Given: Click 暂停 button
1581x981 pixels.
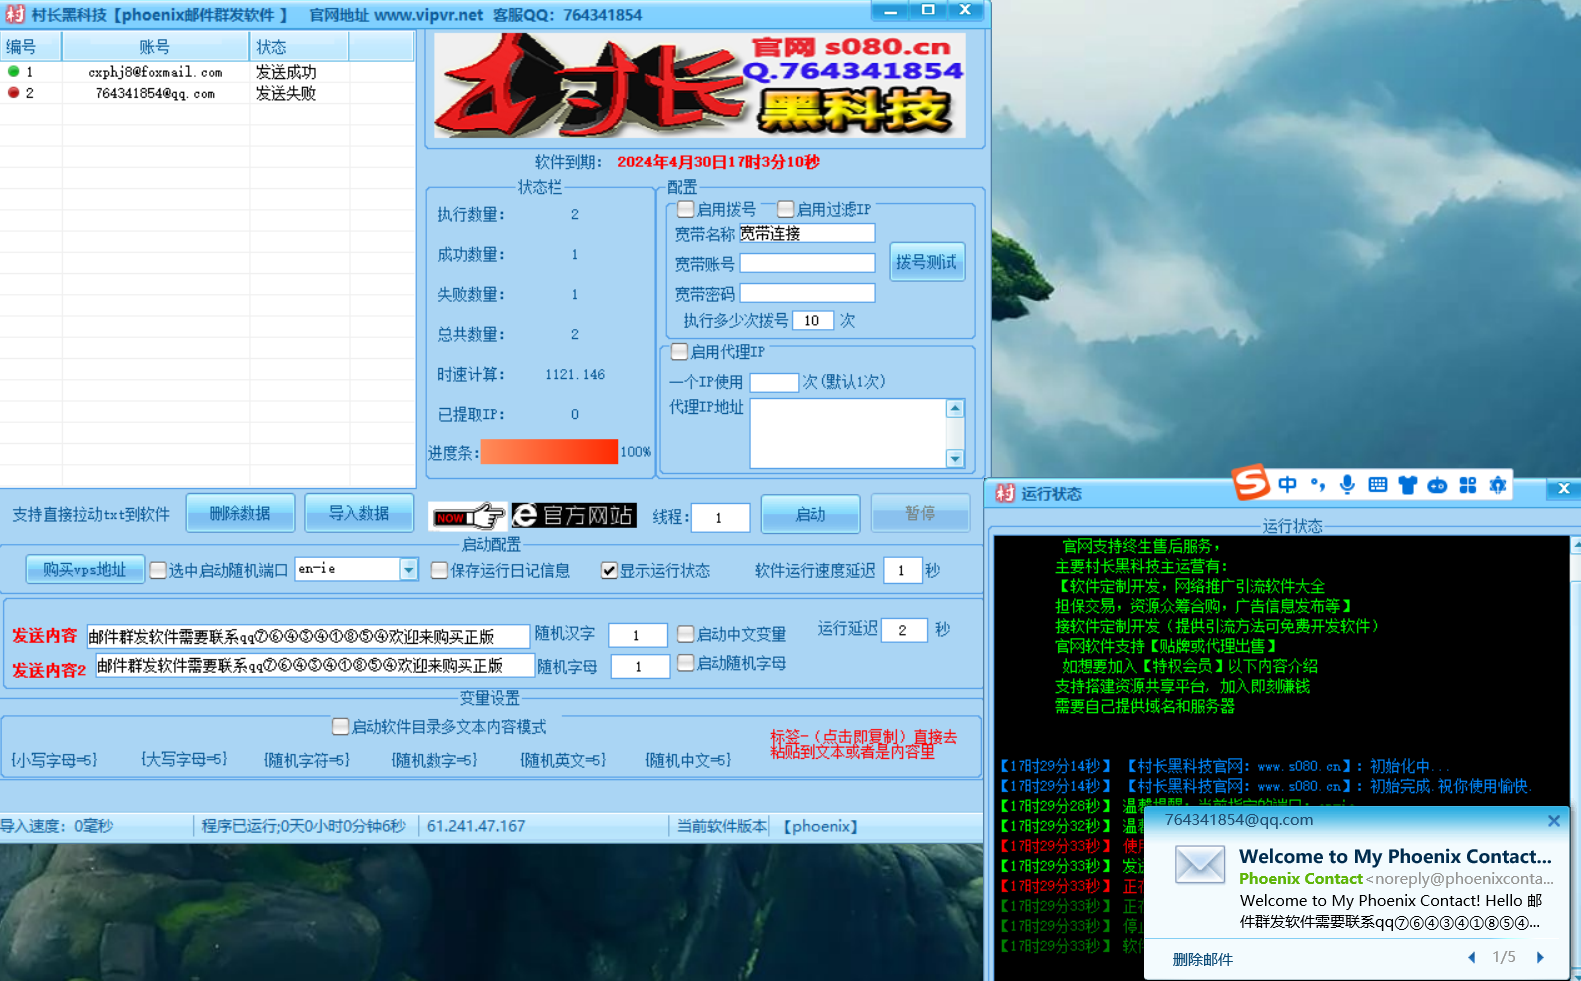Looking at the screenshot, I should 920,513.
